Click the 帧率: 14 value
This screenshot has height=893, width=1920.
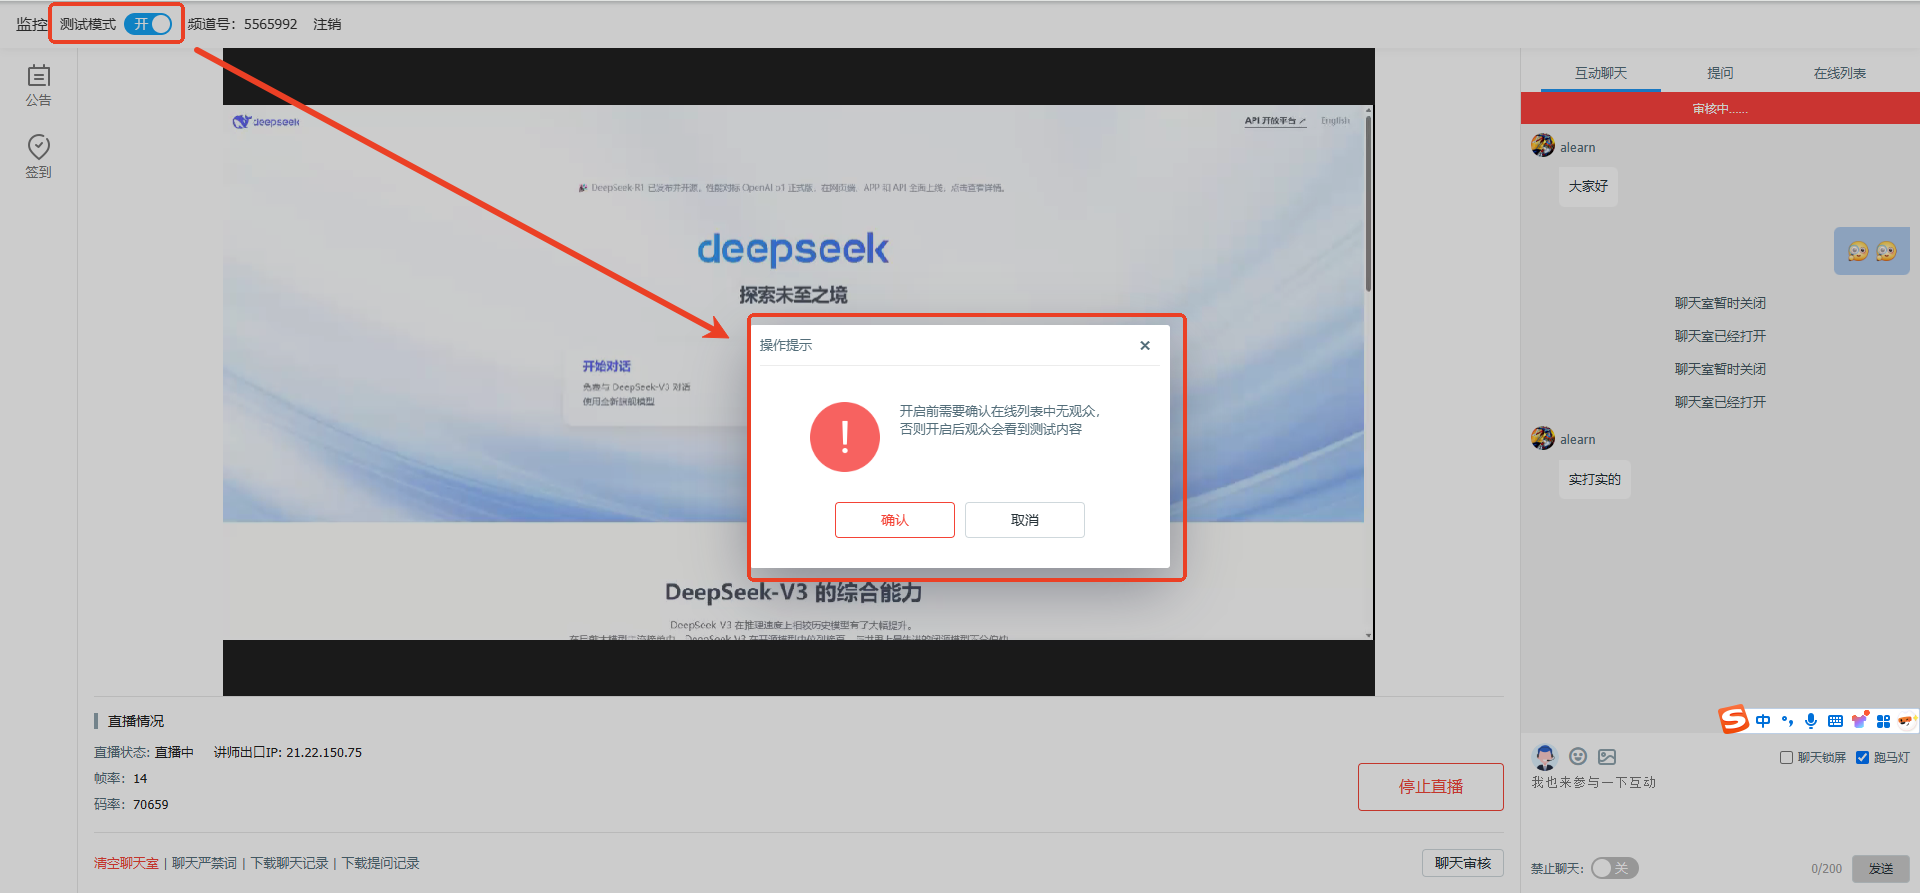(121, 778)
